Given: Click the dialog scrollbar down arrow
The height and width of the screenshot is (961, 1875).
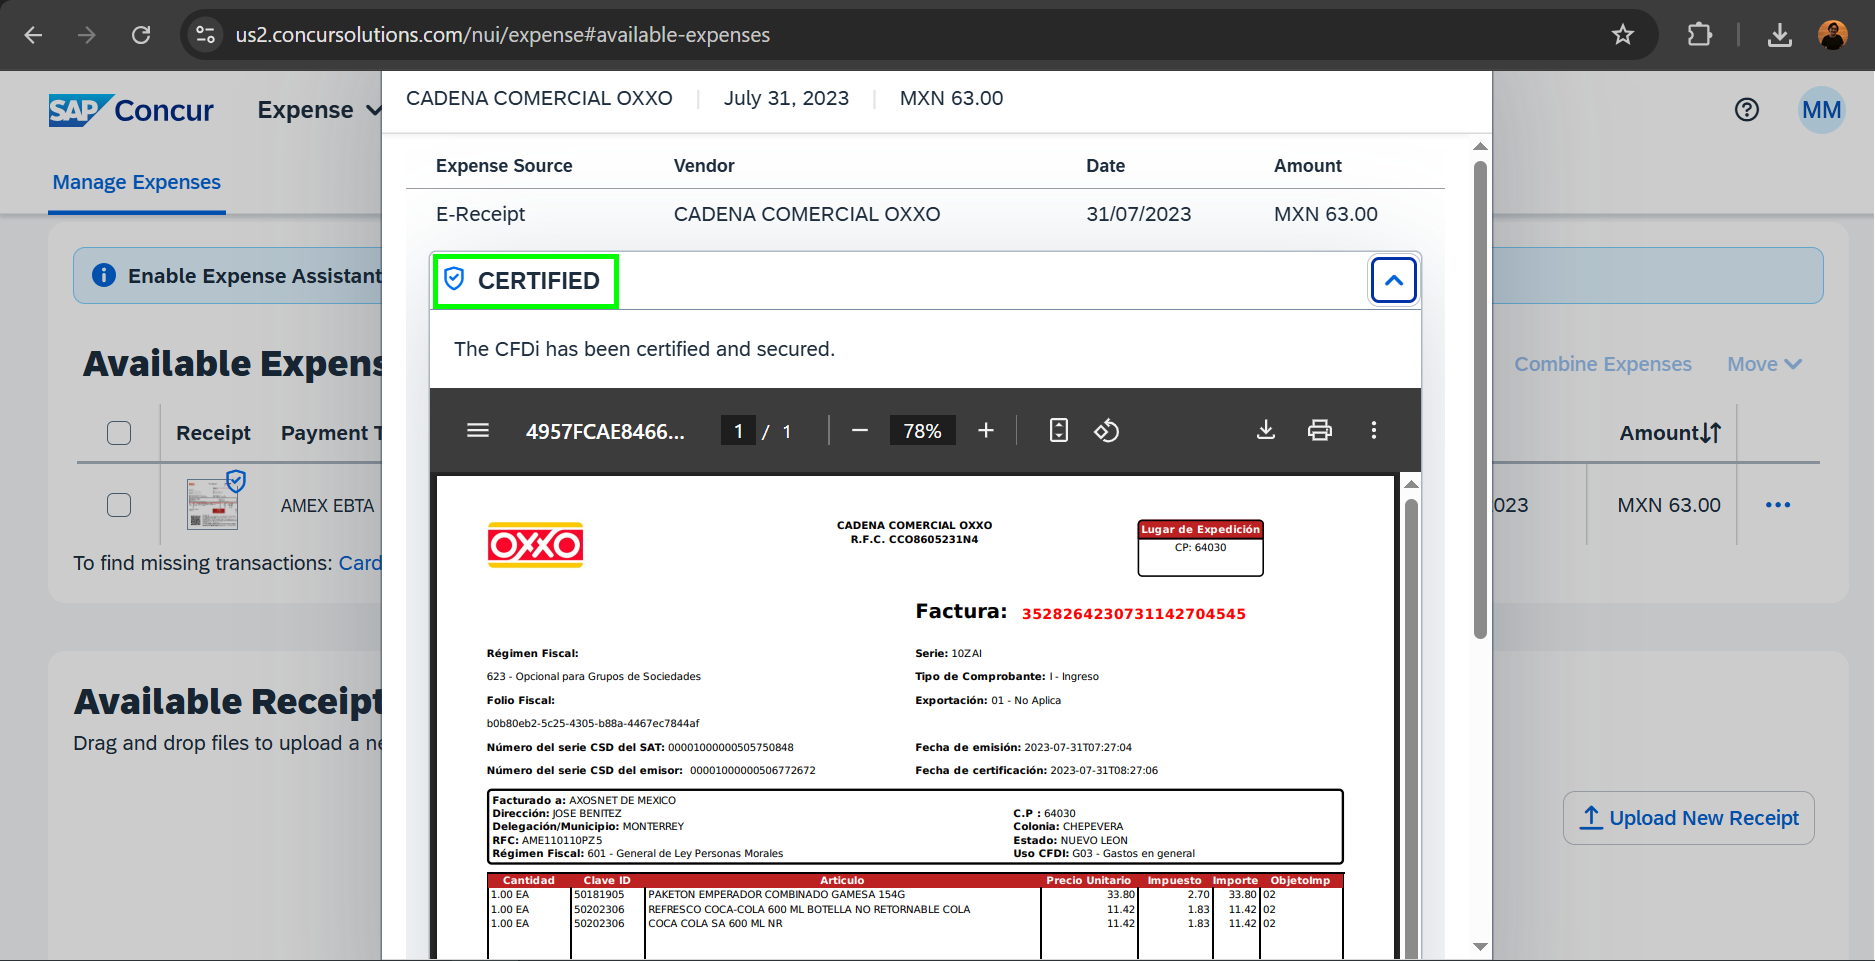Looking at the screenshot, I should coord(1480,946).
